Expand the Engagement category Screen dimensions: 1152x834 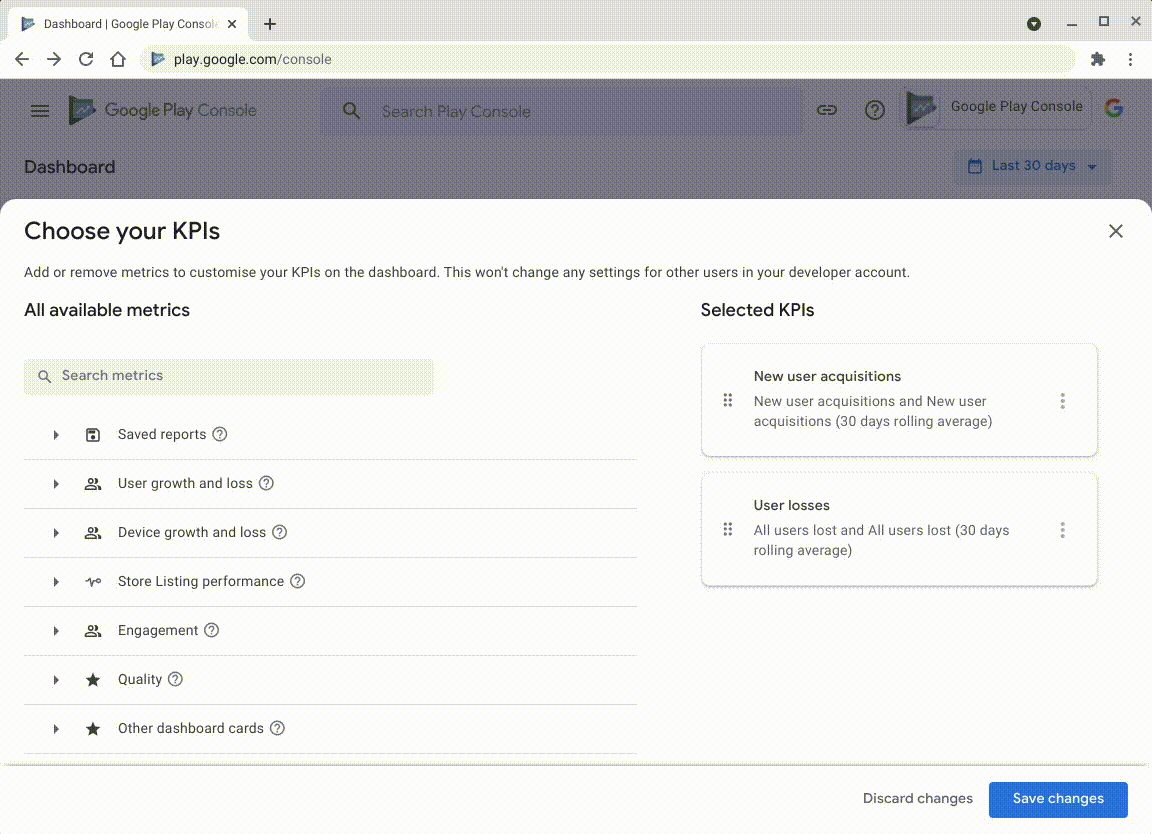click(x=56, y=631)
